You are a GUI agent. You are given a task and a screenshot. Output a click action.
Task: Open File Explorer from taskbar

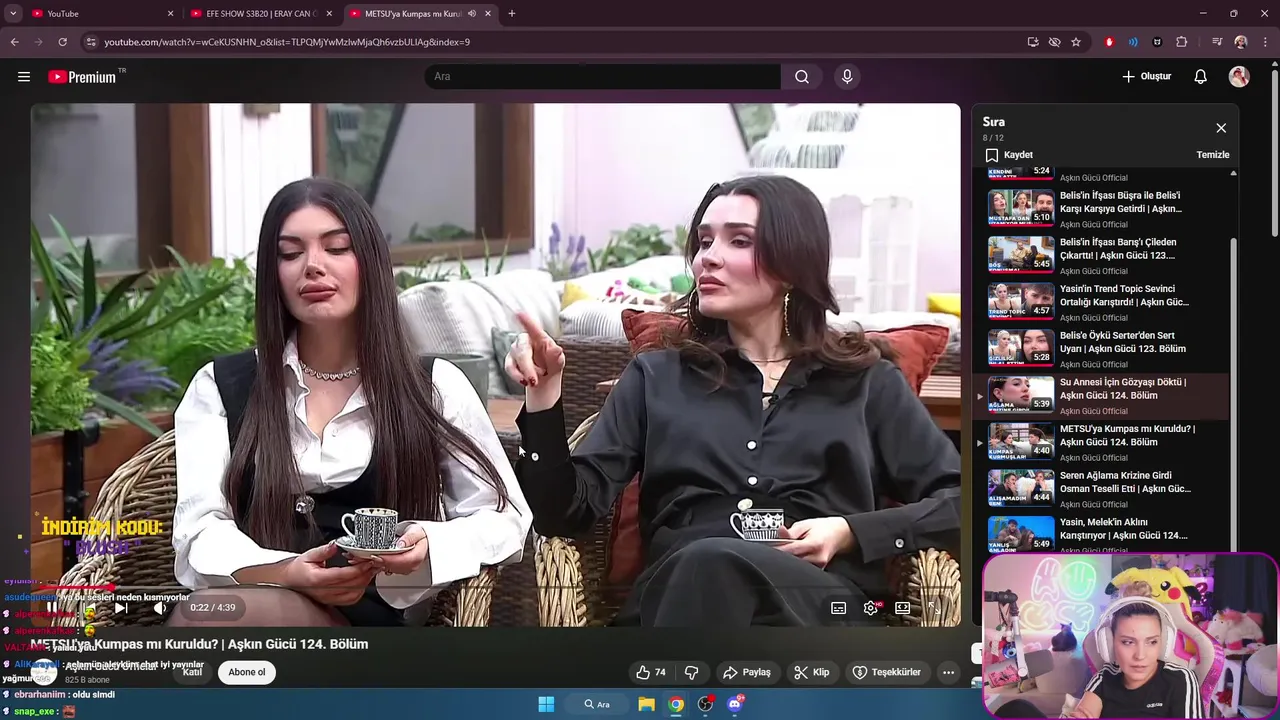[646, 704]
